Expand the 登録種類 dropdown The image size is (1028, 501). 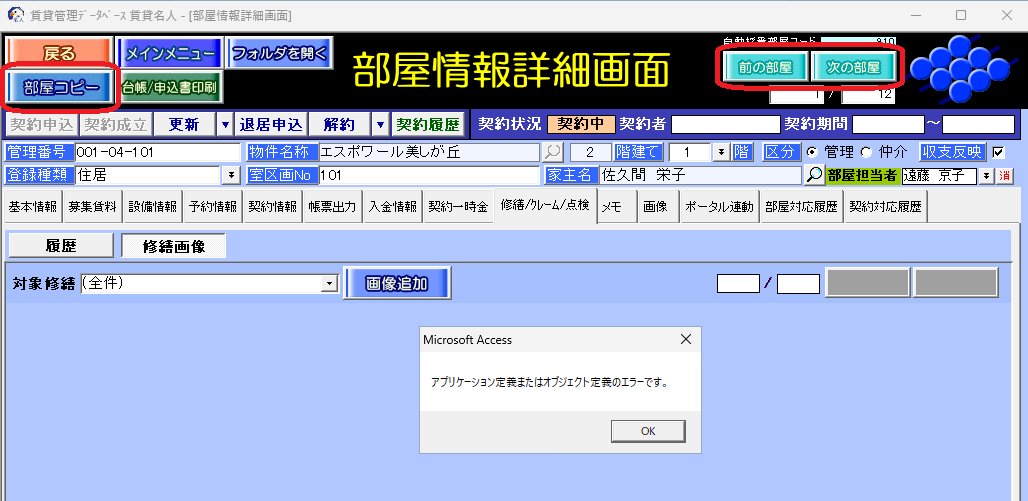(x=232, y=175)
